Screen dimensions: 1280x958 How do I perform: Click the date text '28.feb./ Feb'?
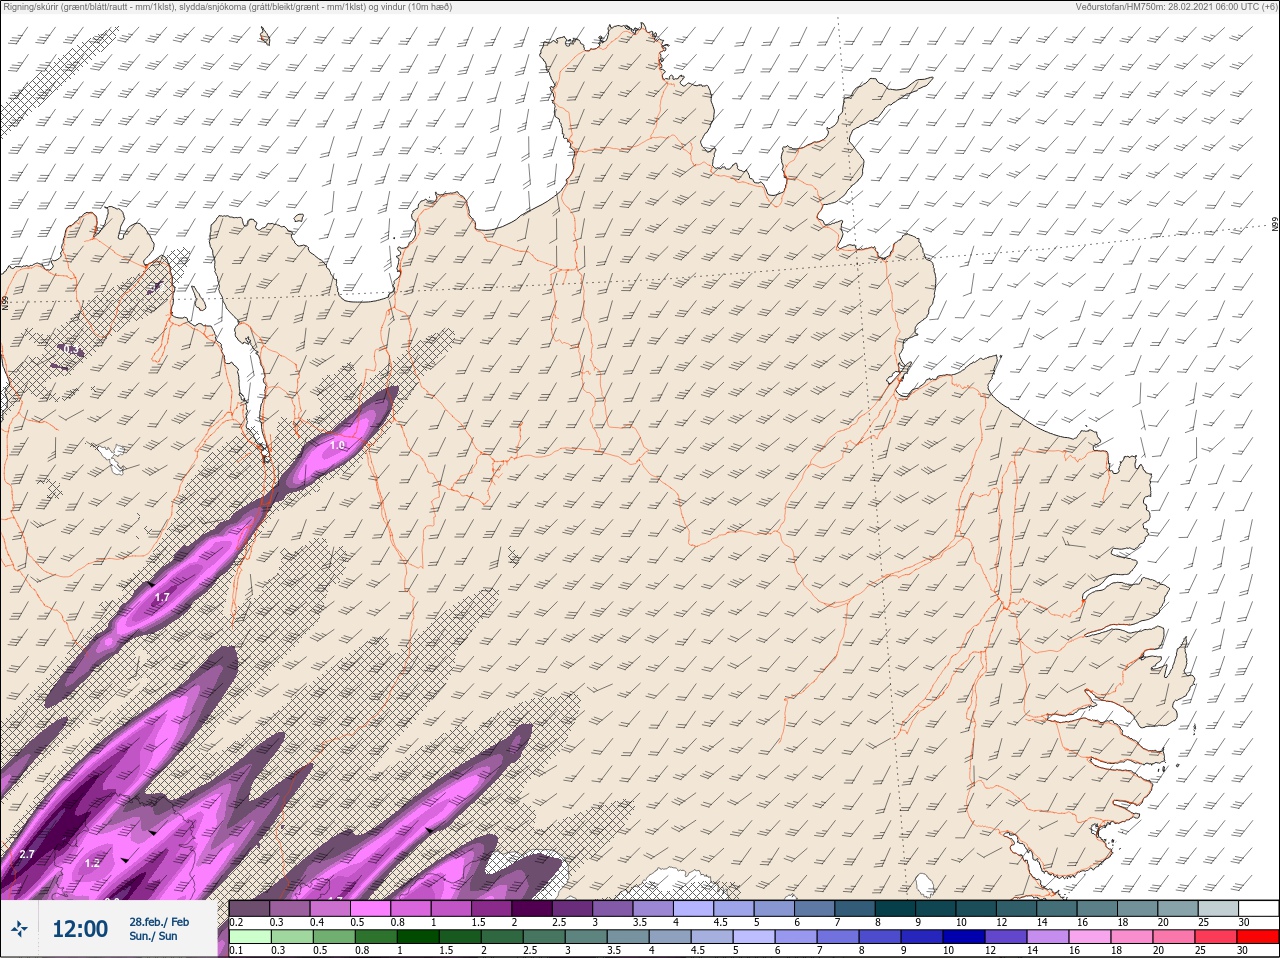coord(159,922)
